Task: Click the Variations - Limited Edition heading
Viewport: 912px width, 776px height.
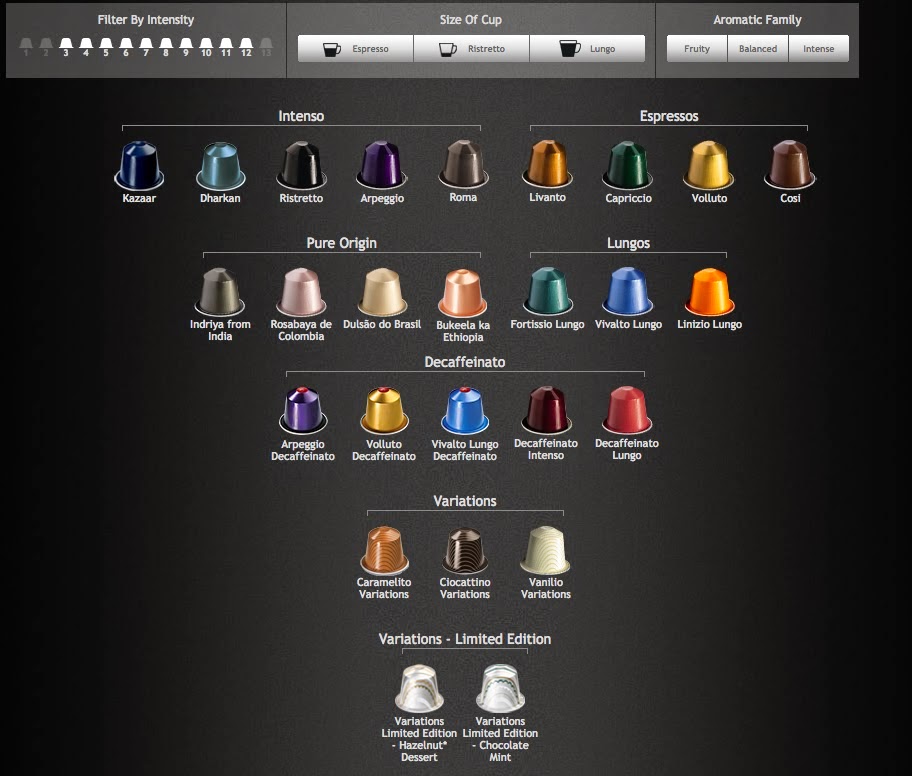Action: coord(465,639)
